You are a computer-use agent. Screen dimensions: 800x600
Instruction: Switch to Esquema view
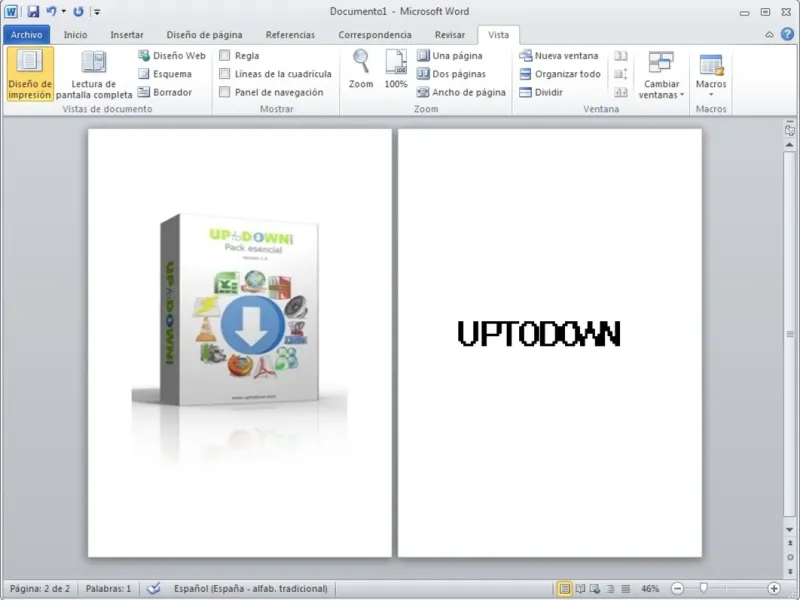coord(165,74)
